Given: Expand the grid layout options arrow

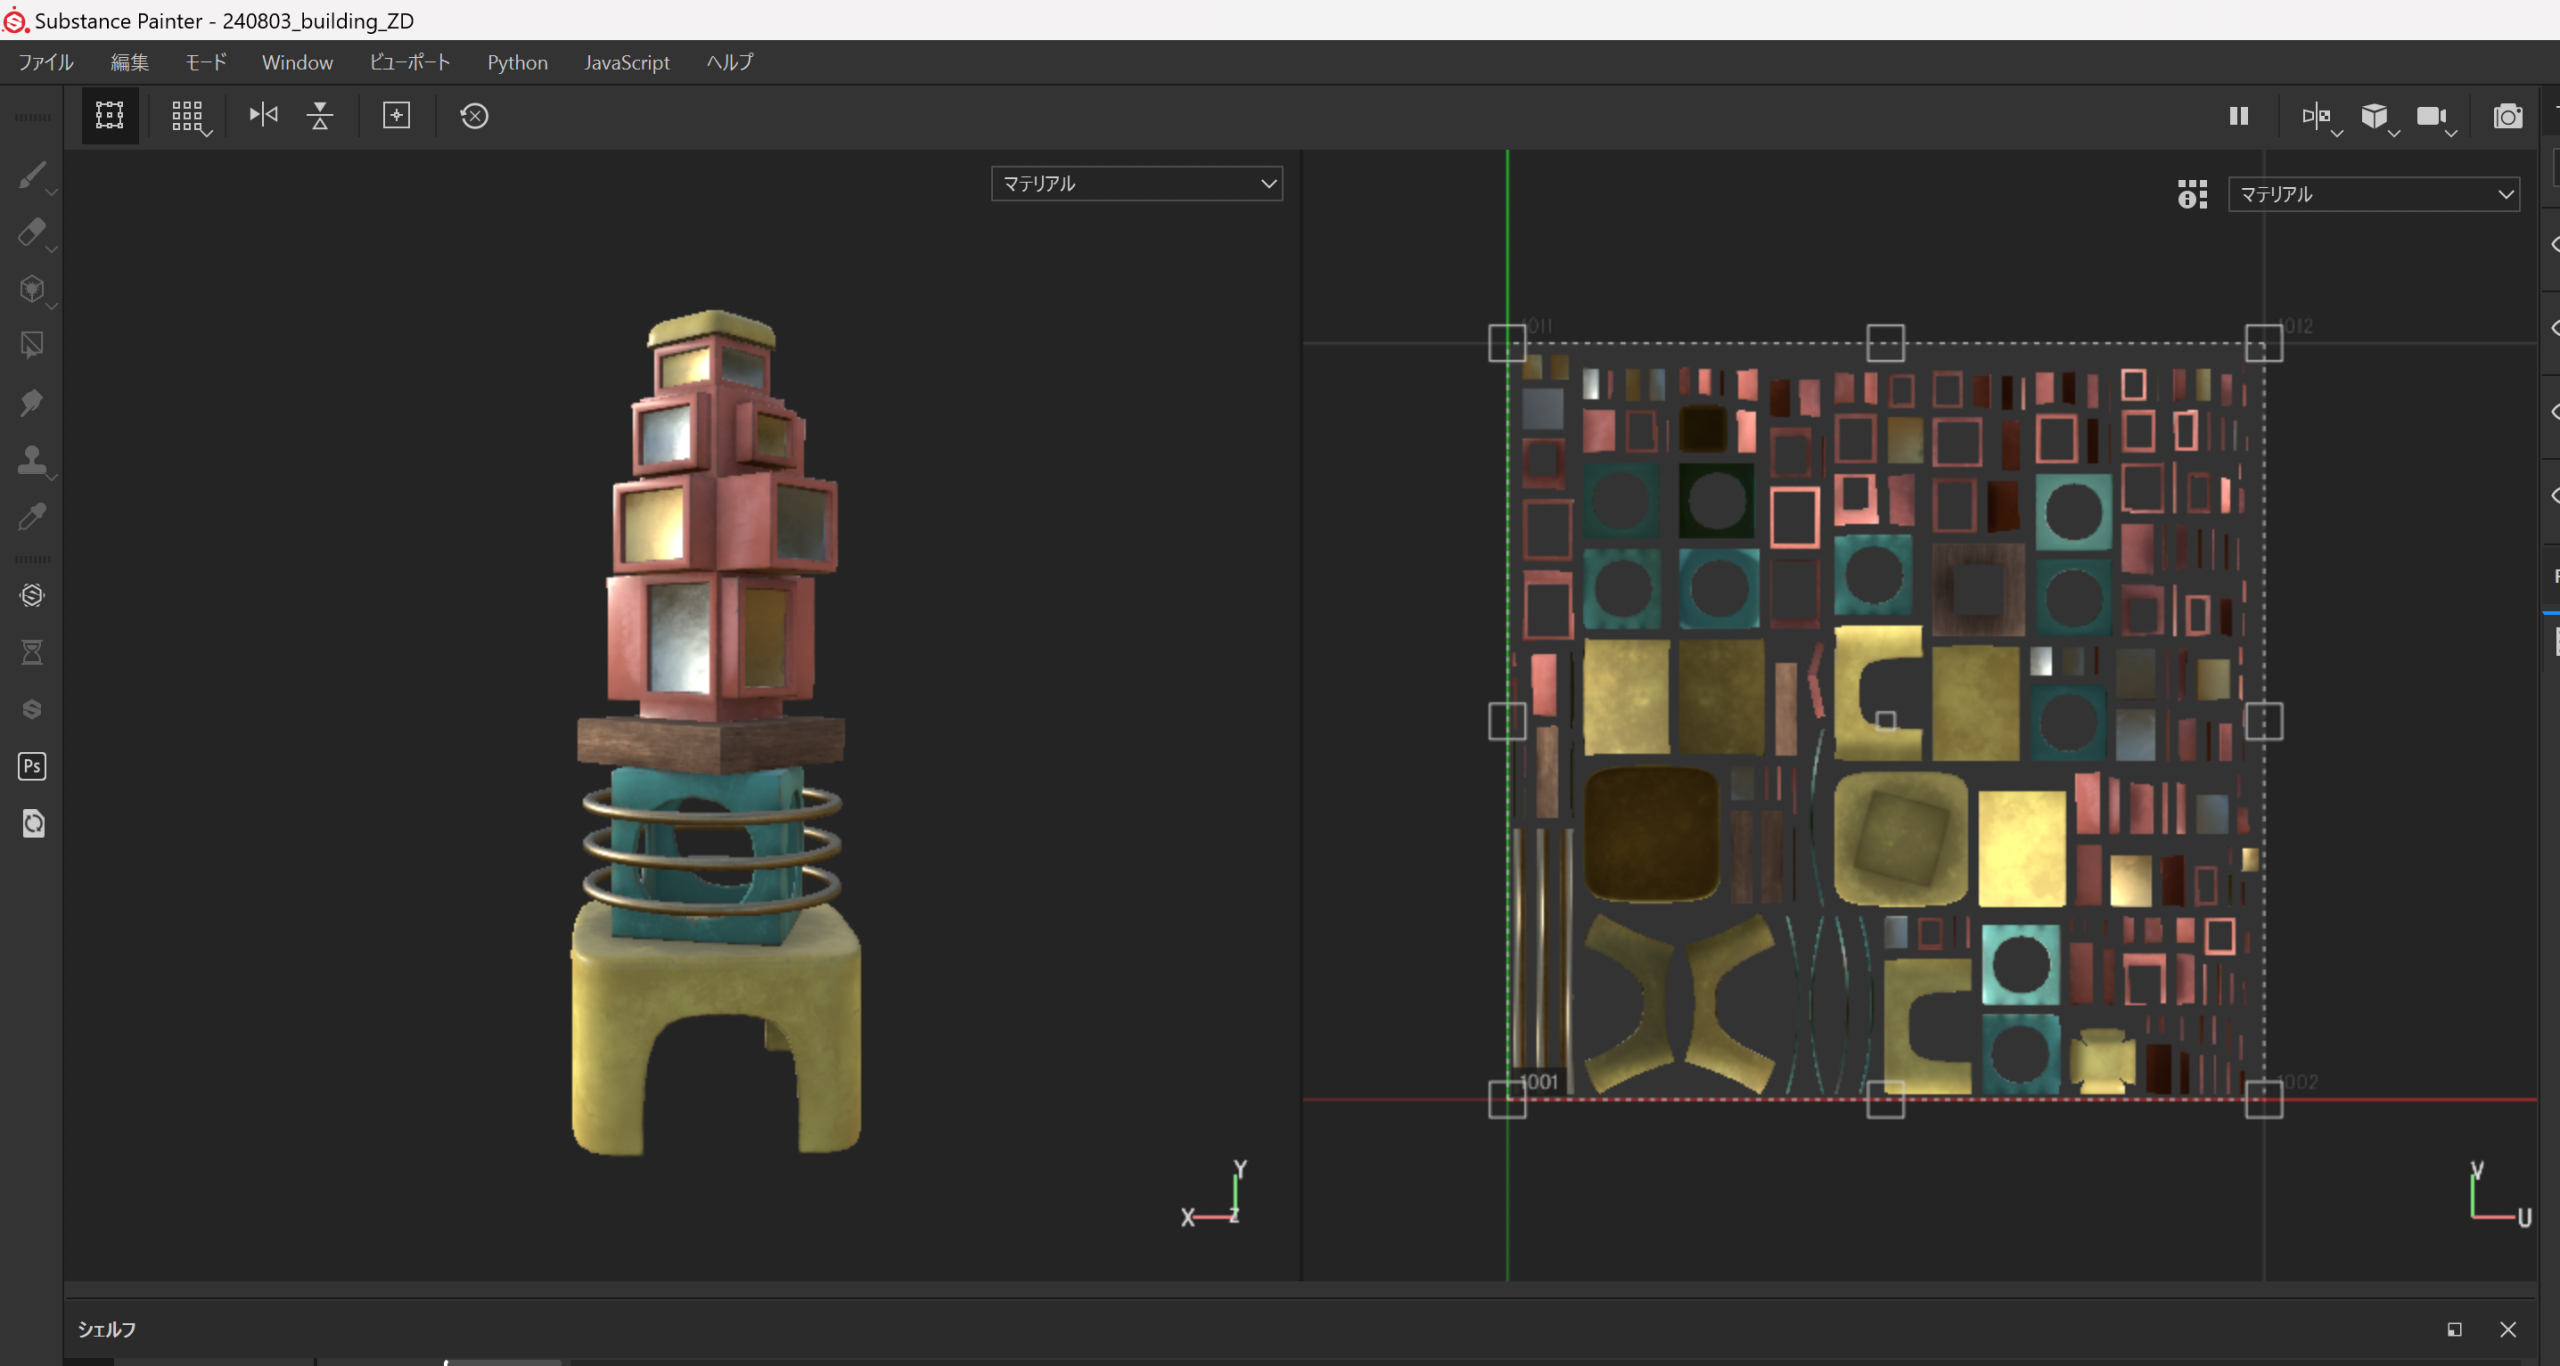Looking at the screenshot, I should tap(207, 133).
